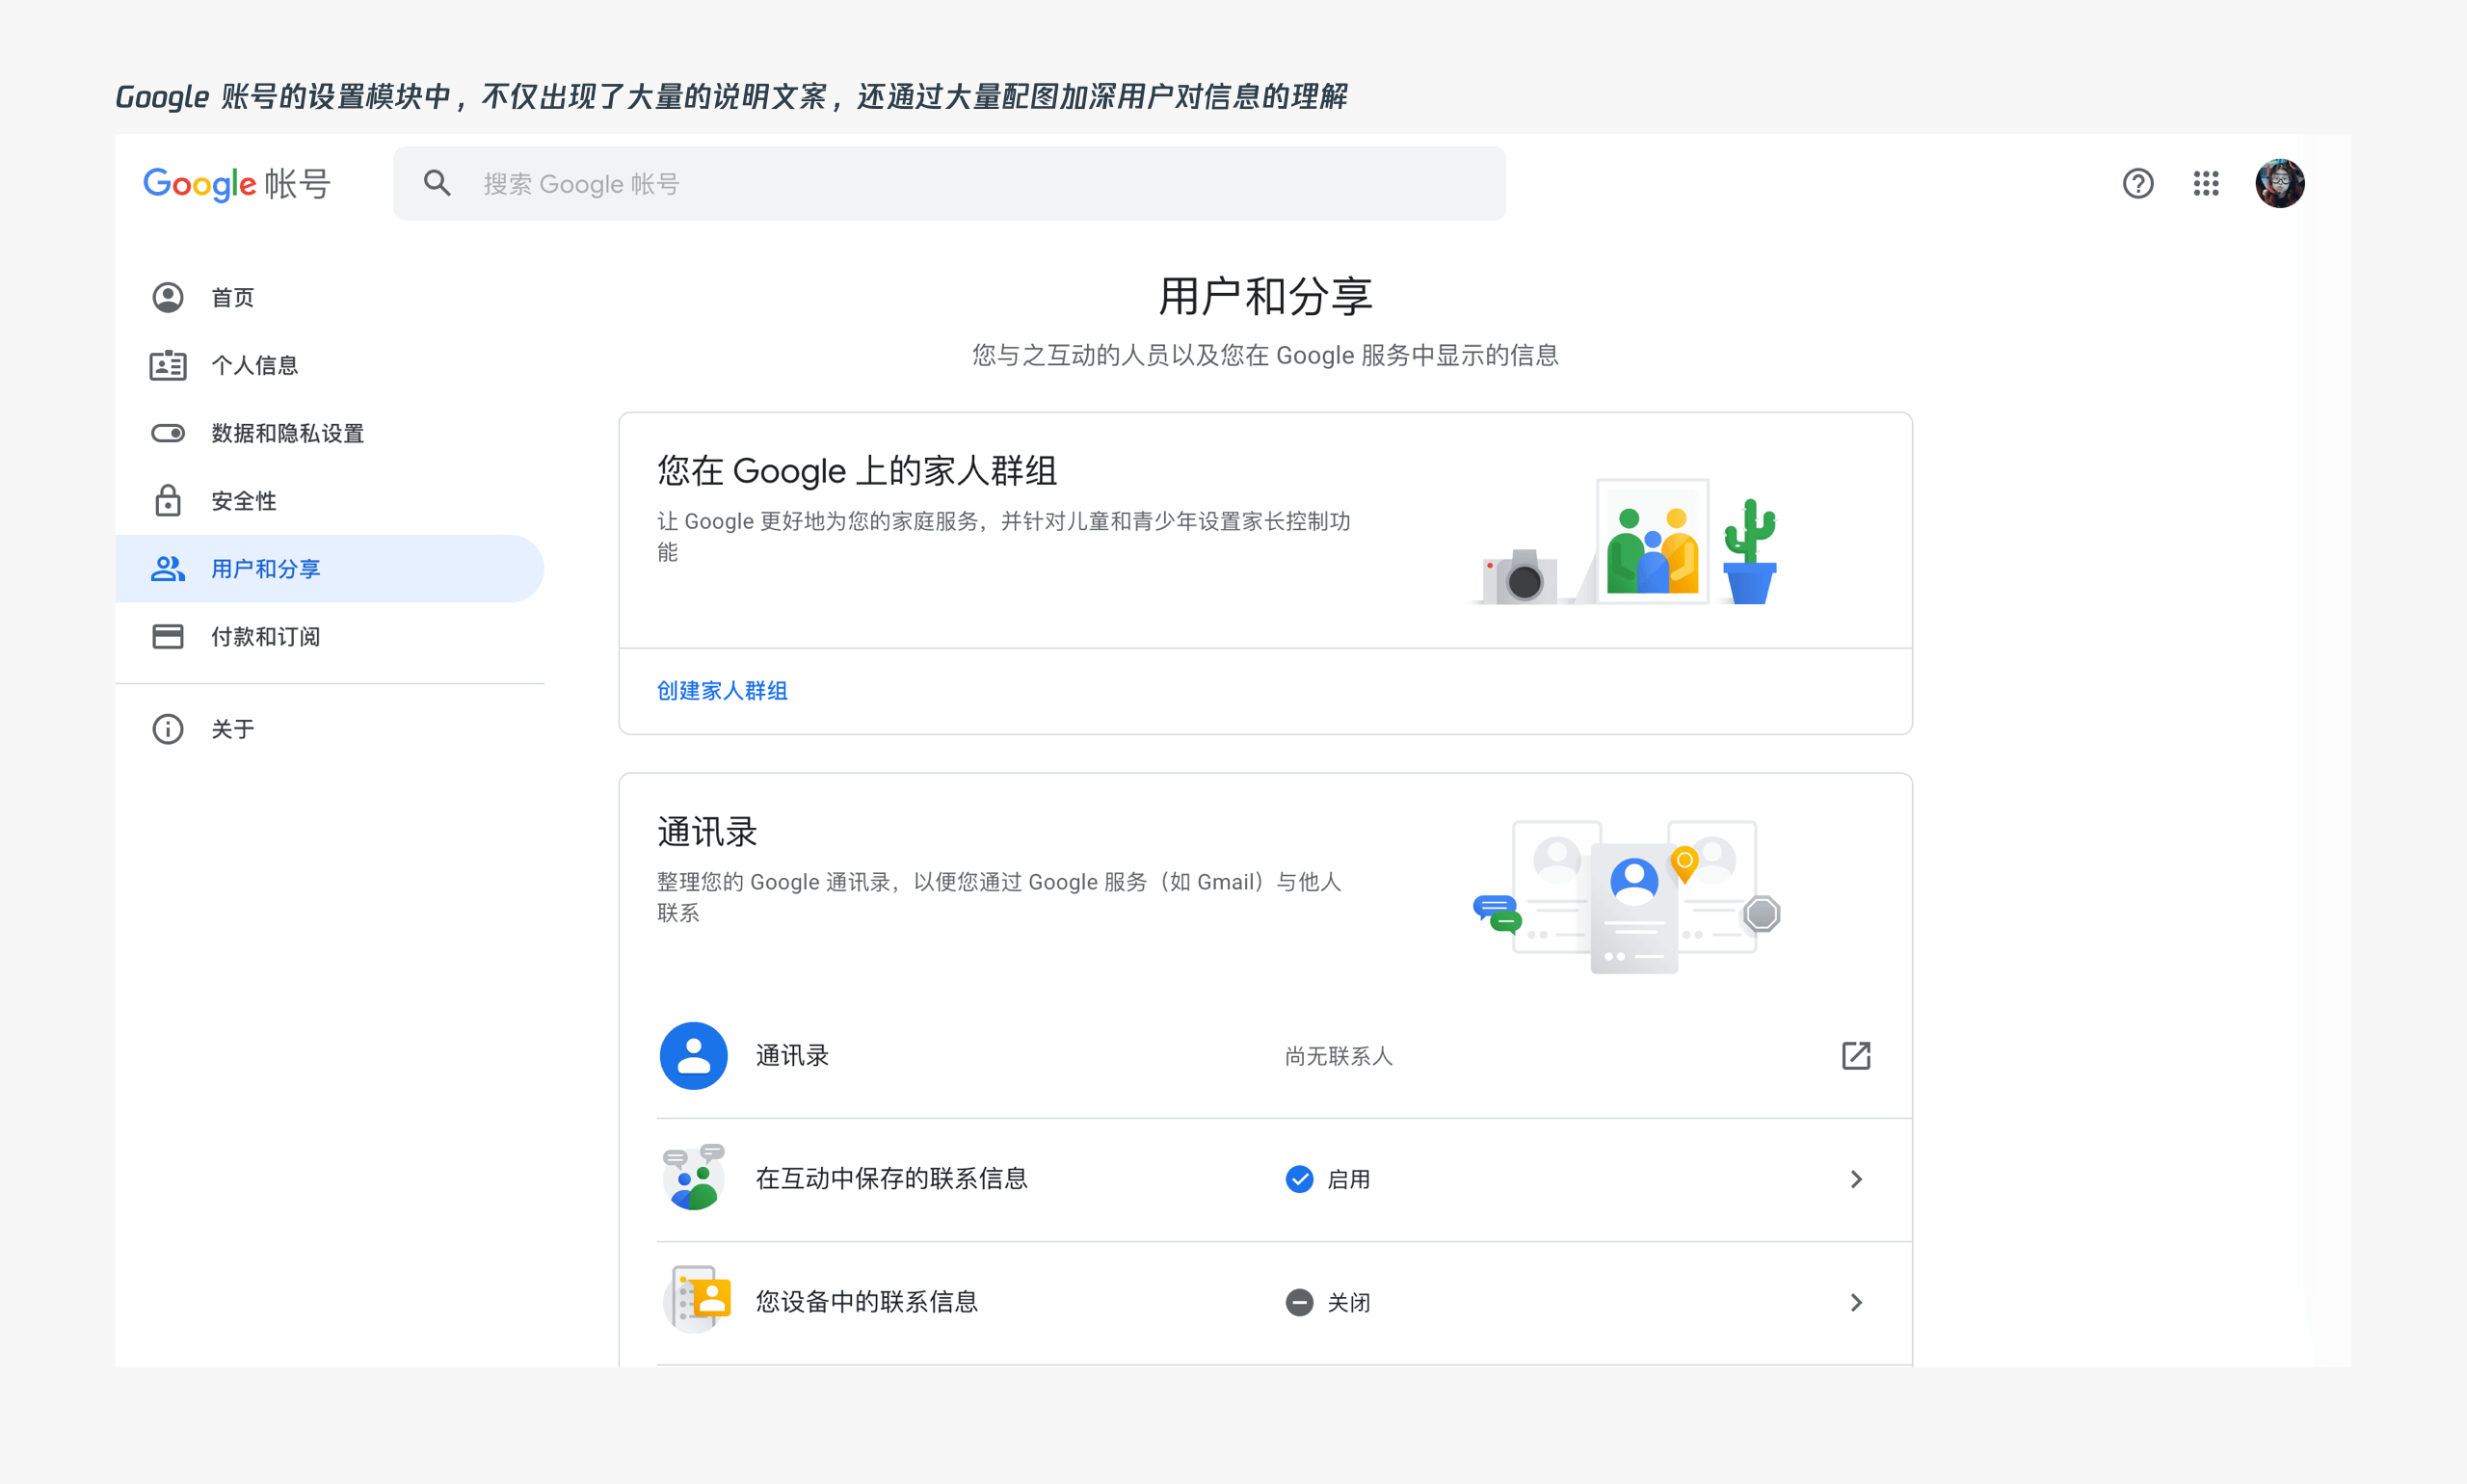Open external link icon for 通讯录
Viewport: 2467px width, 1484px height.
1855,1056
